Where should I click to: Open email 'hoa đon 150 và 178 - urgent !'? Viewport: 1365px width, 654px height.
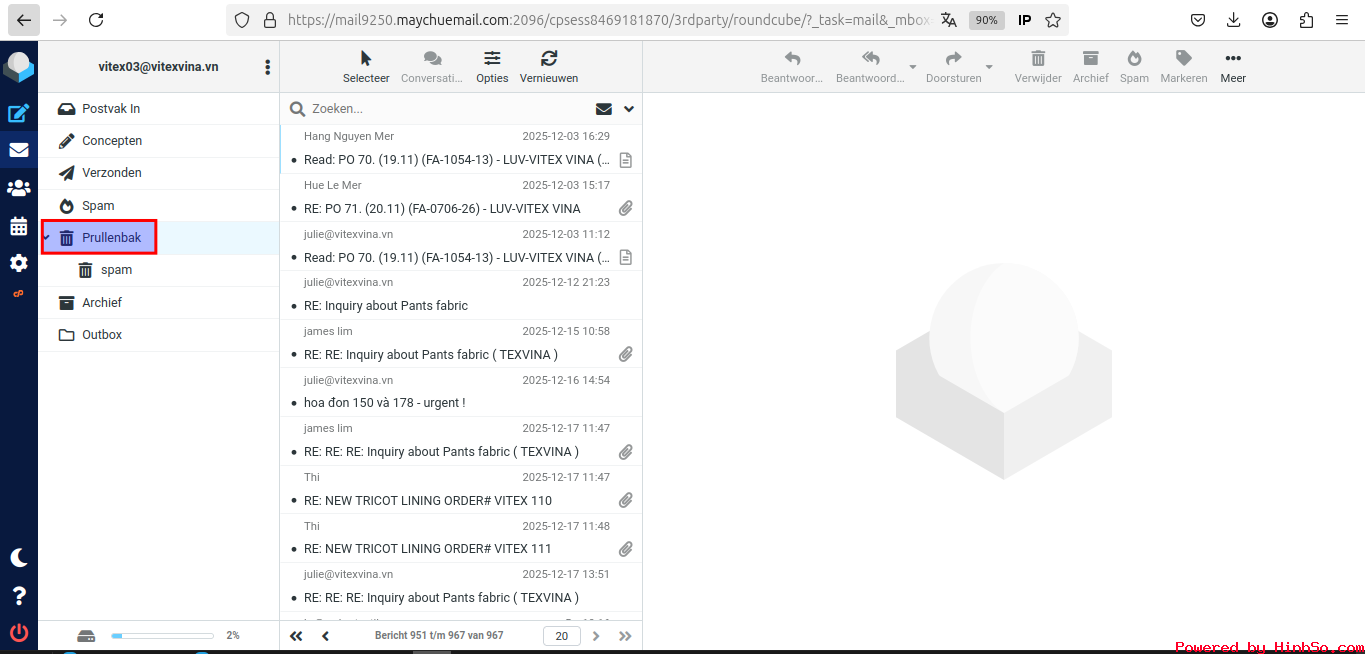coord(384,403)
